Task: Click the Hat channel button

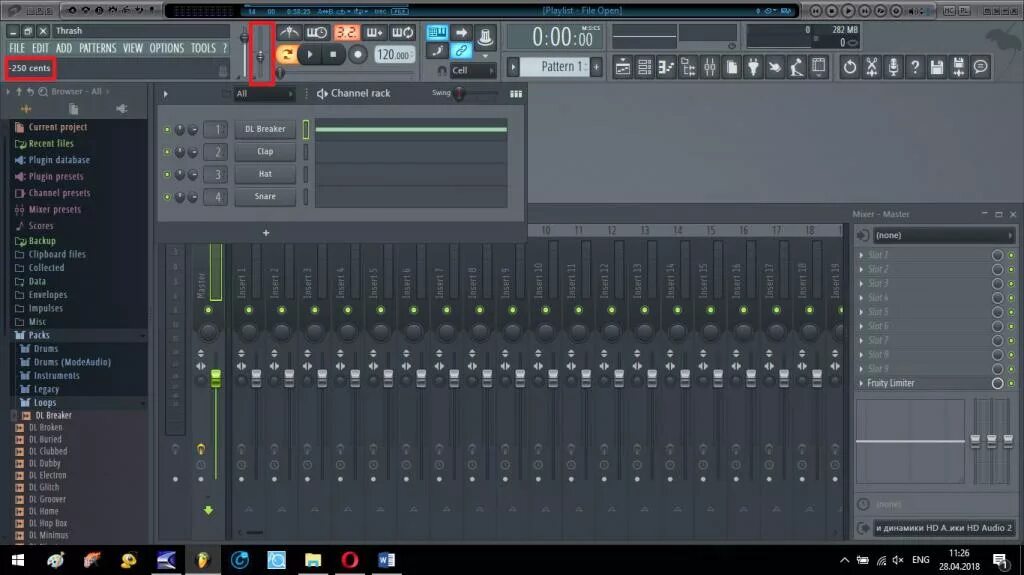Action: tap(265, 174)
